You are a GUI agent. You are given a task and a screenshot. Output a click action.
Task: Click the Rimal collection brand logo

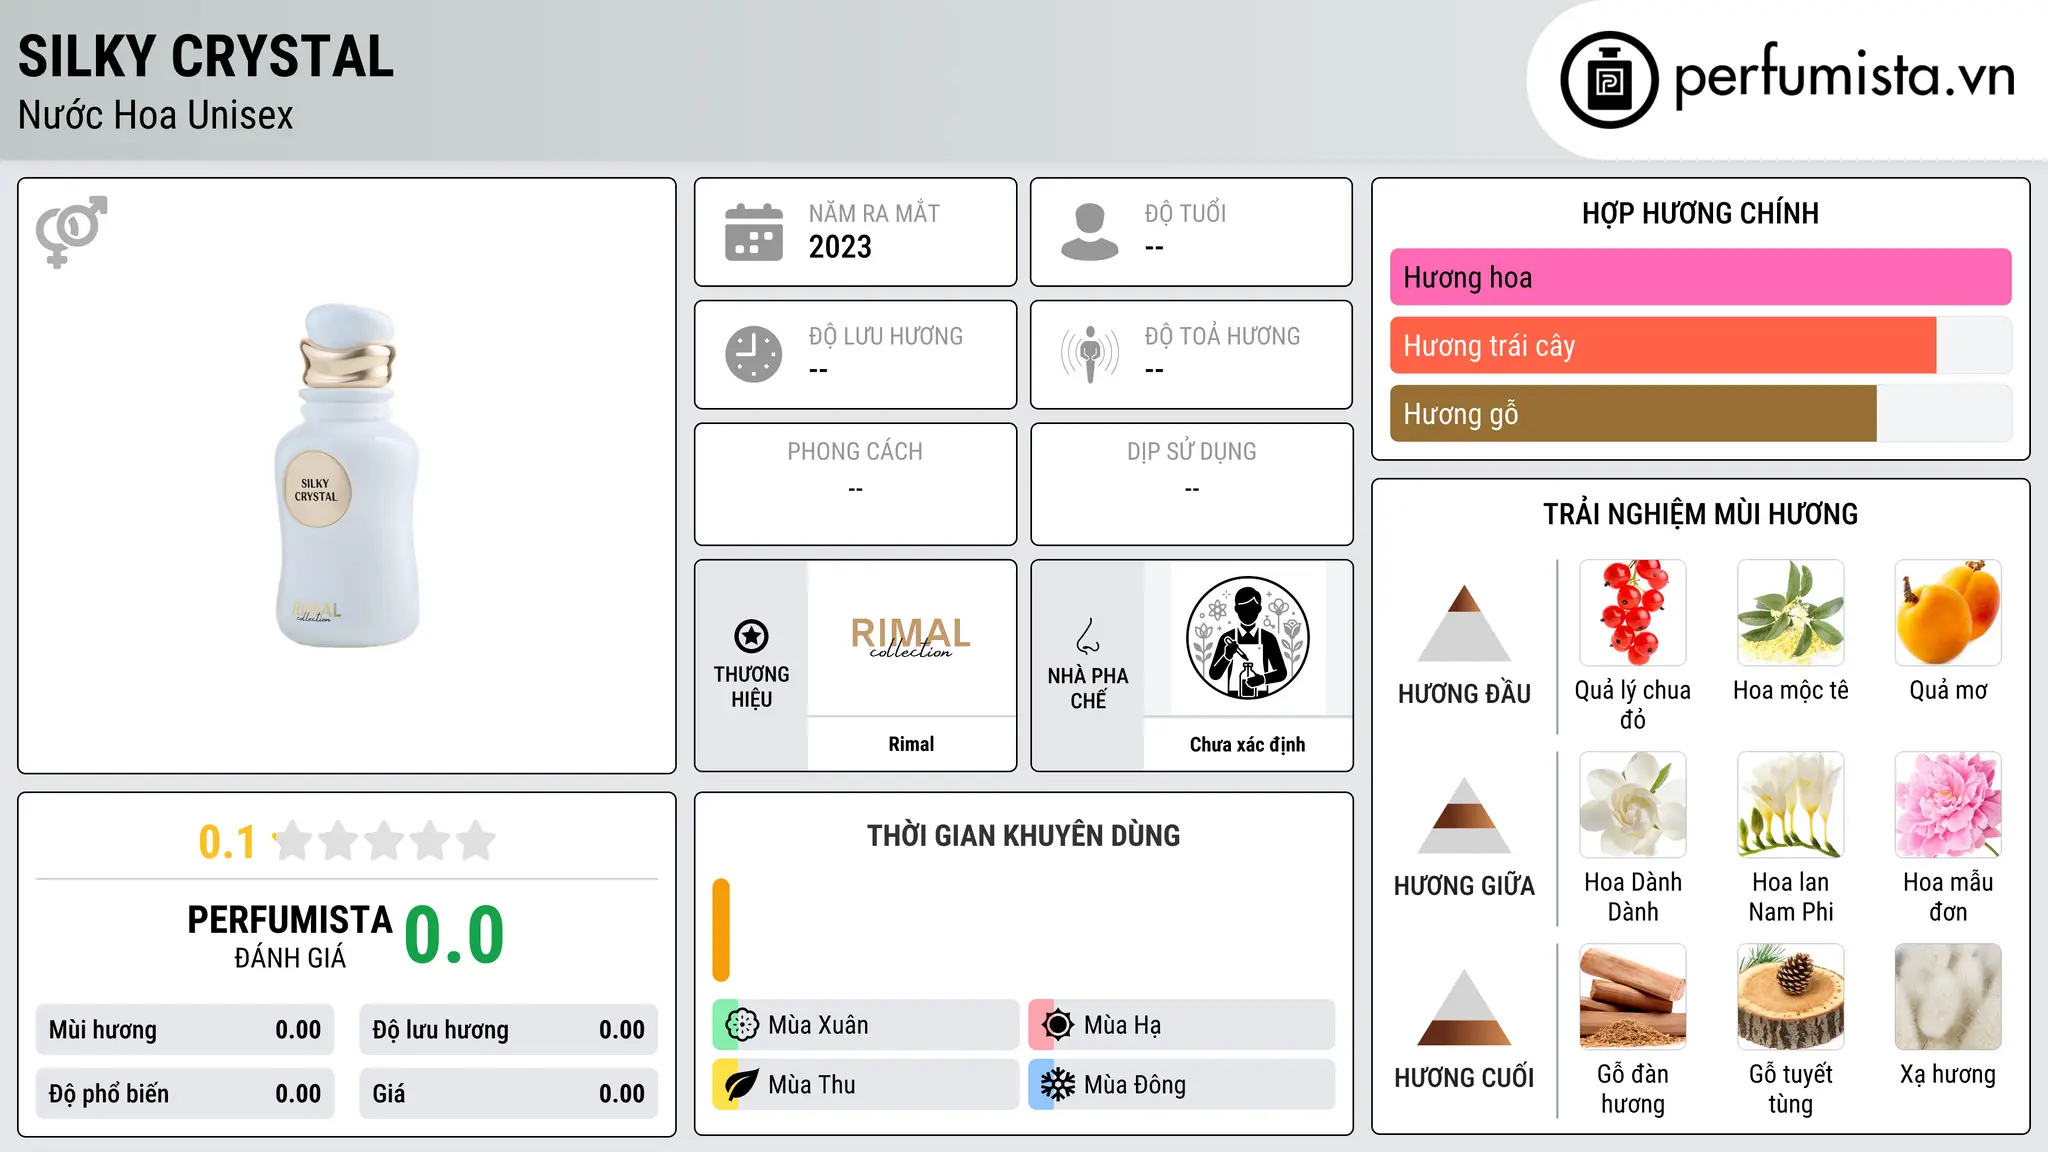point(911,637)
